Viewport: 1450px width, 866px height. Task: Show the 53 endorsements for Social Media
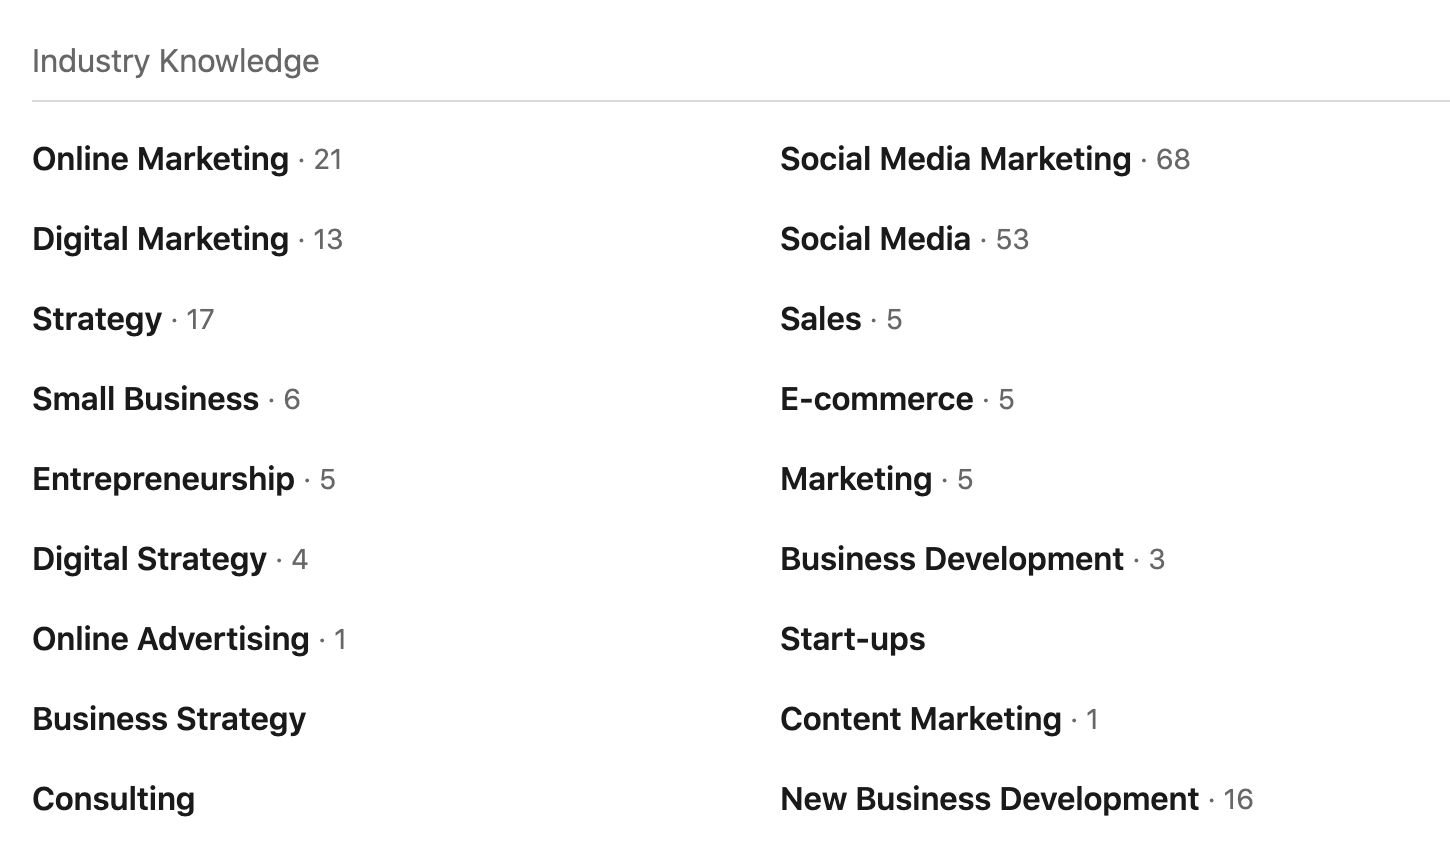(1012, 240)
